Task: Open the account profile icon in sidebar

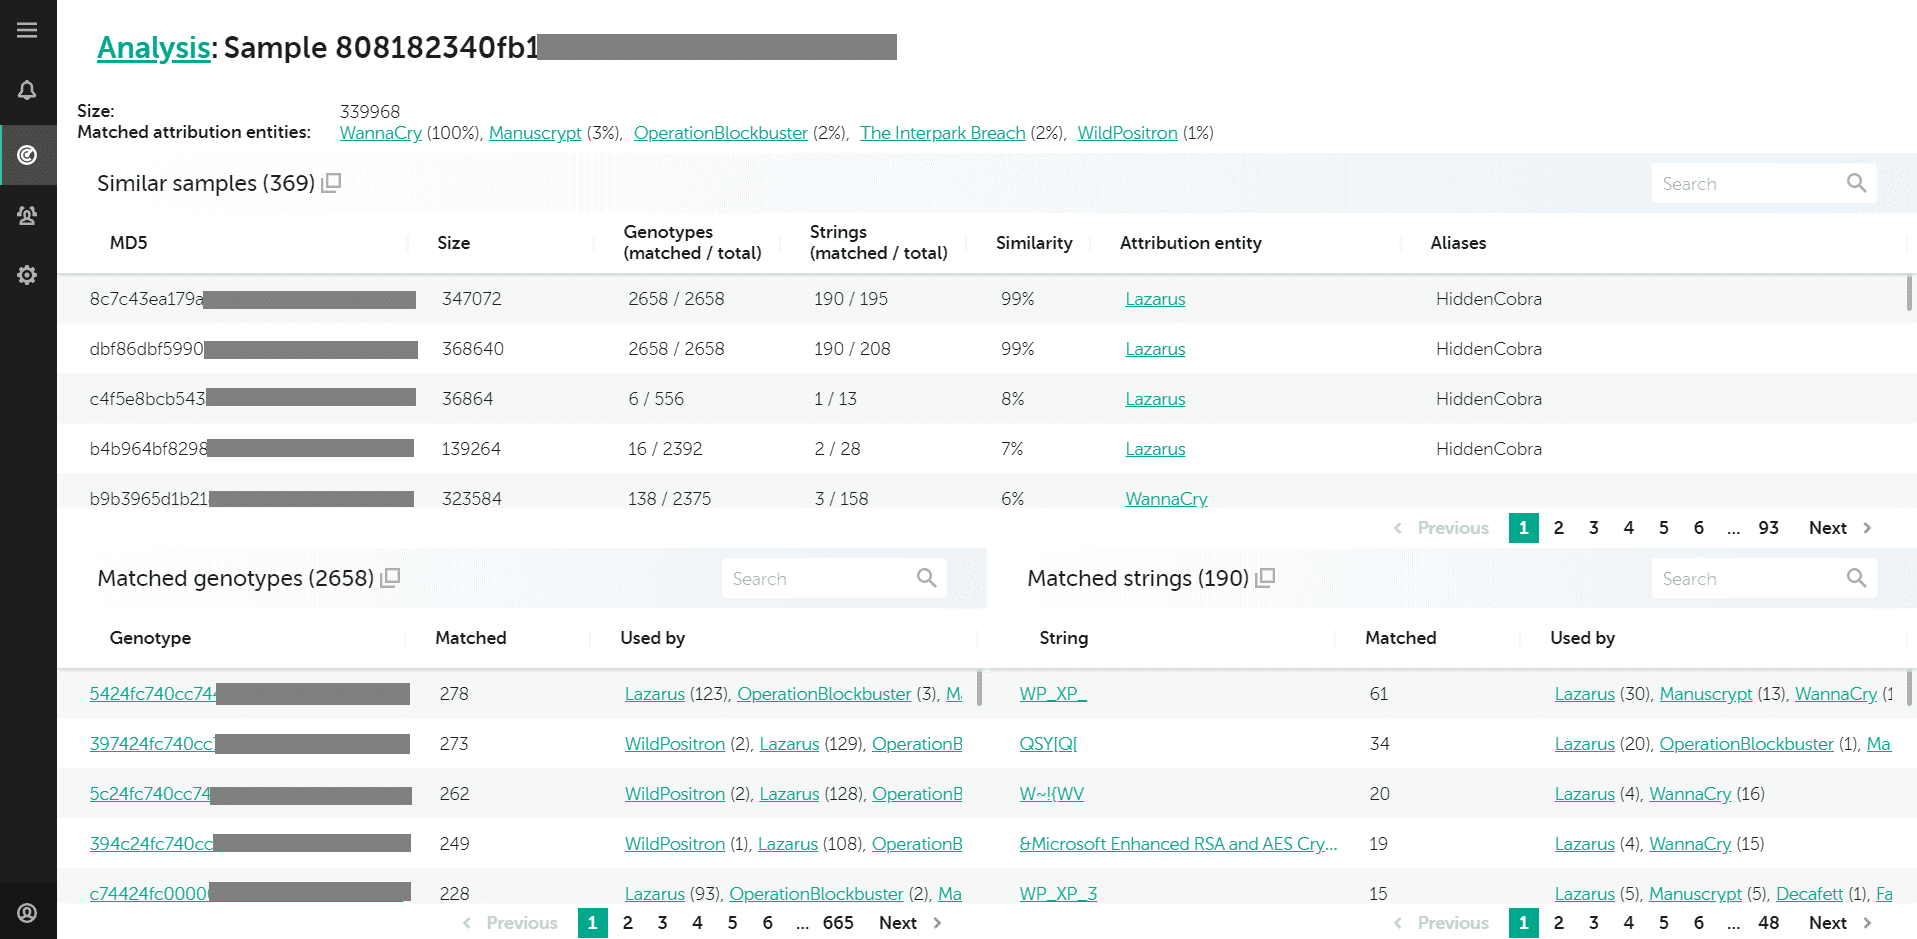Action: coord(27,912)
